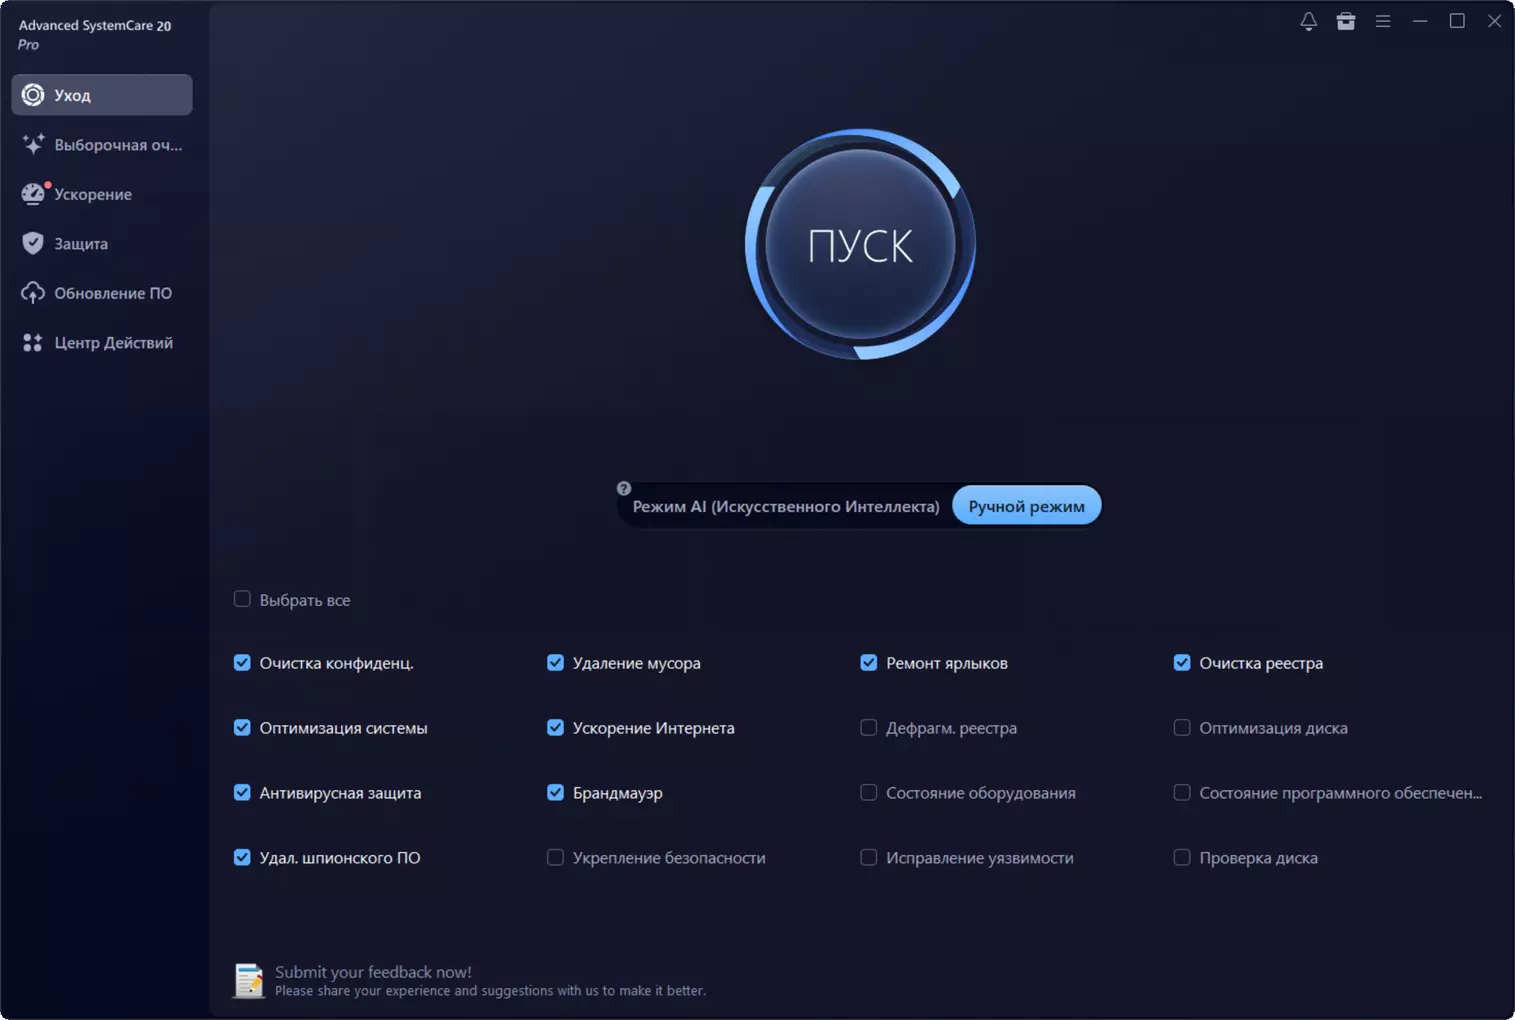Click the shield icon for Защита

point(33,243)
